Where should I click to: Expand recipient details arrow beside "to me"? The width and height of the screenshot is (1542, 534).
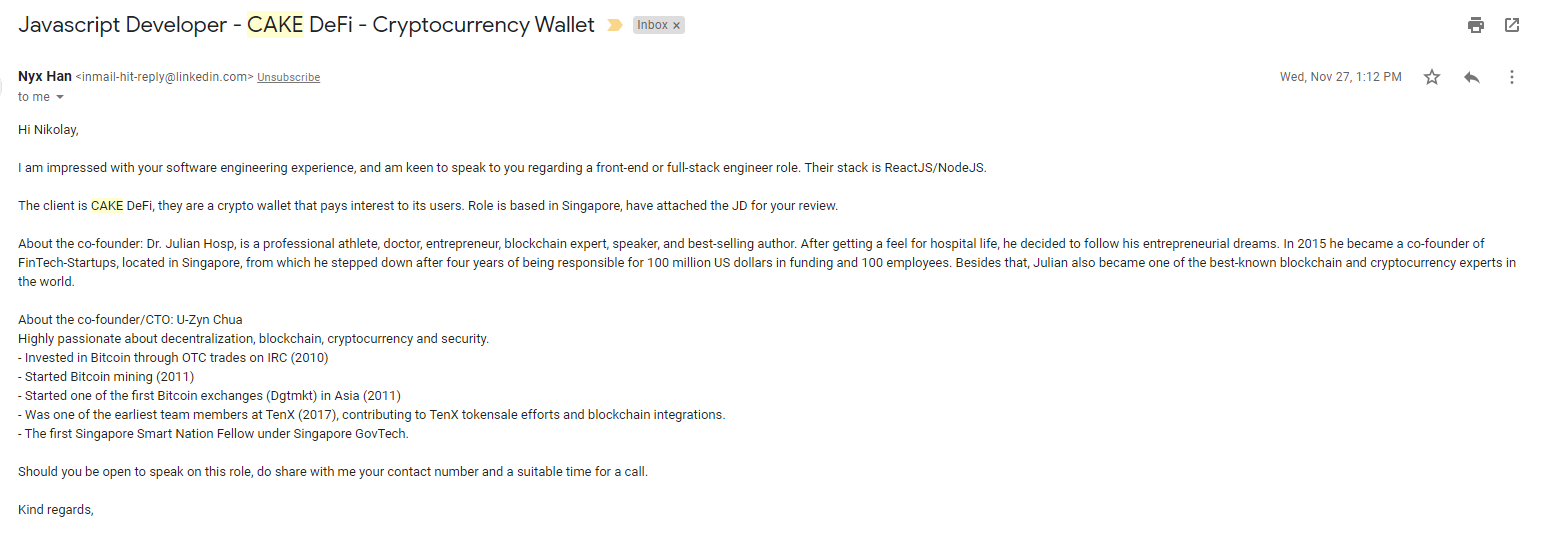60,97
